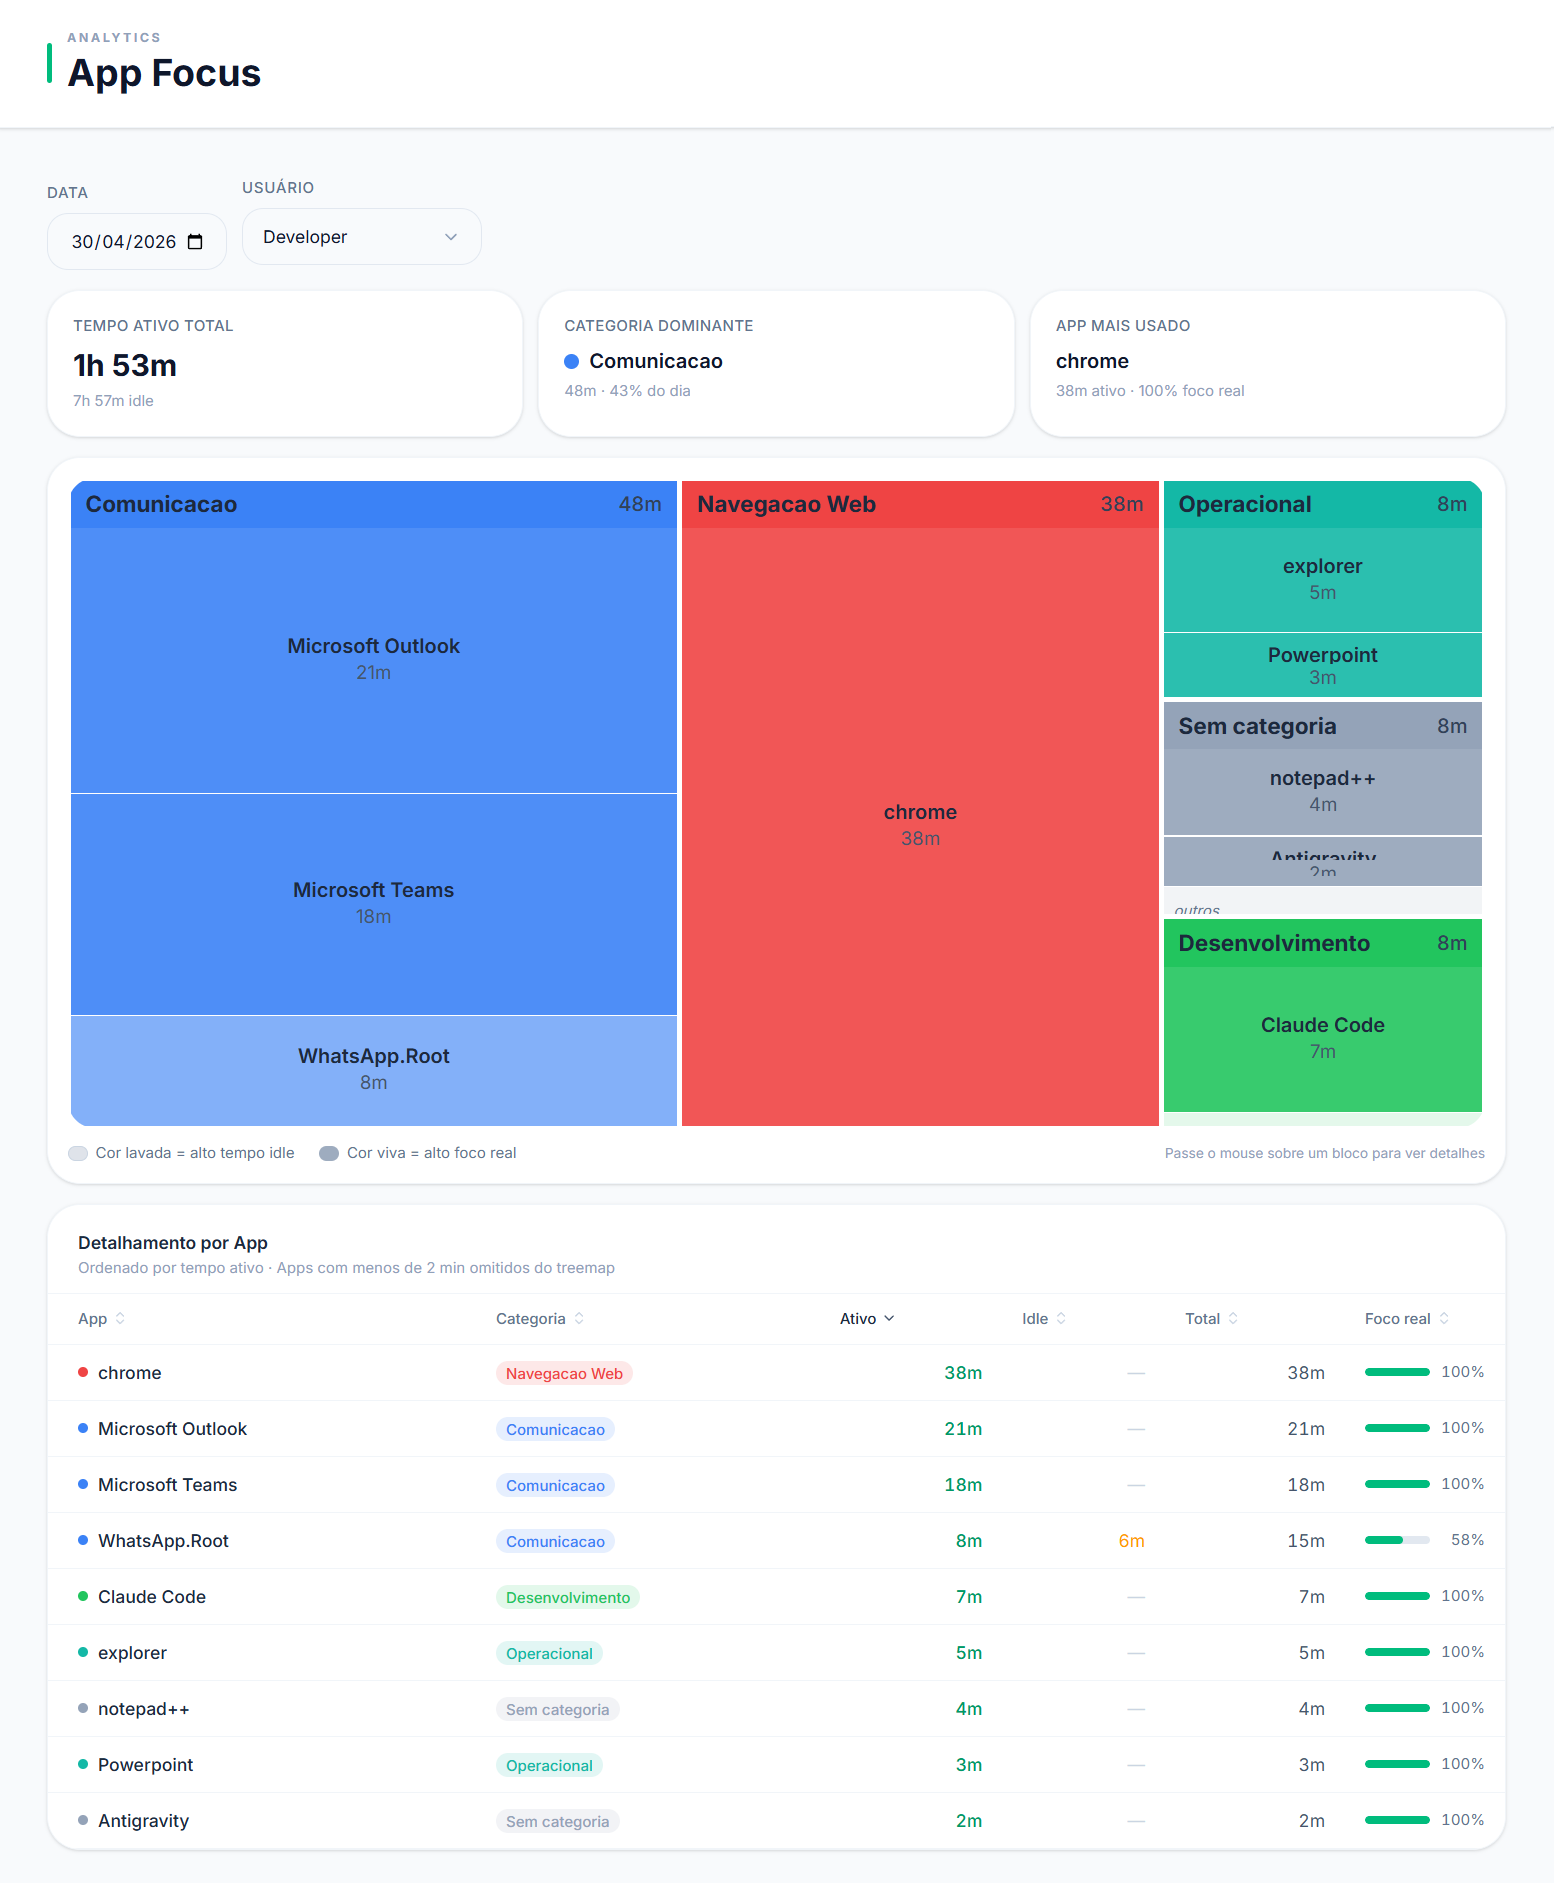Click the Tempo Ativo Total card

point(285,364)
